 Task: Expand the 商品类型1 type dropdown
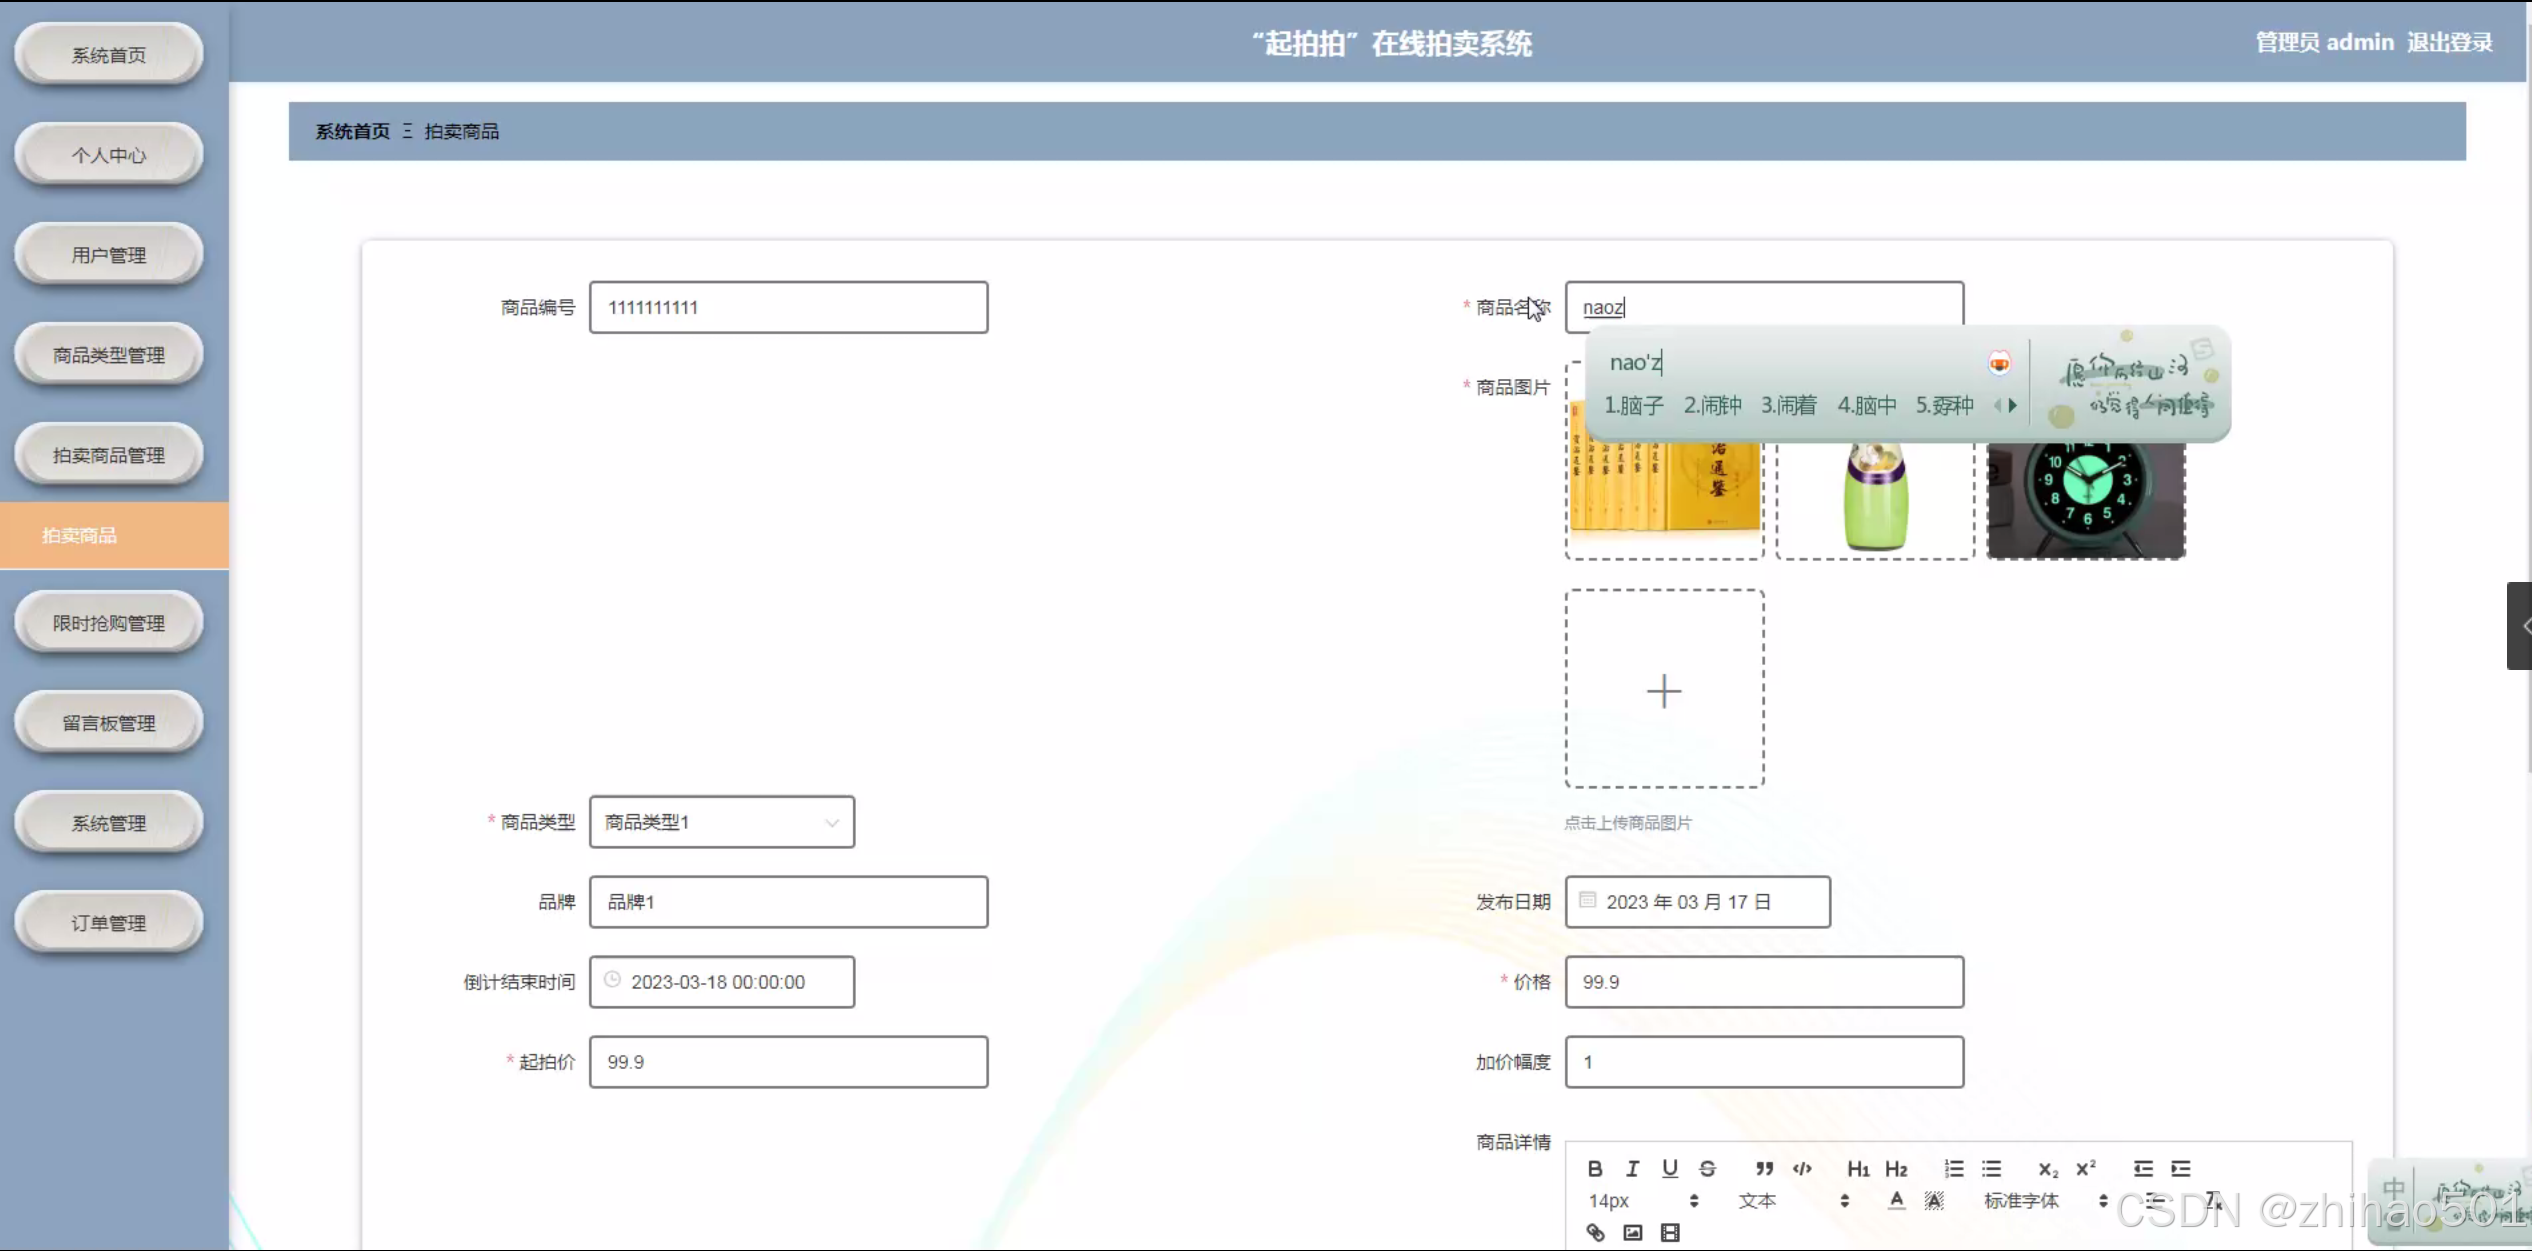pyautogui.click(x=721, y=822)
